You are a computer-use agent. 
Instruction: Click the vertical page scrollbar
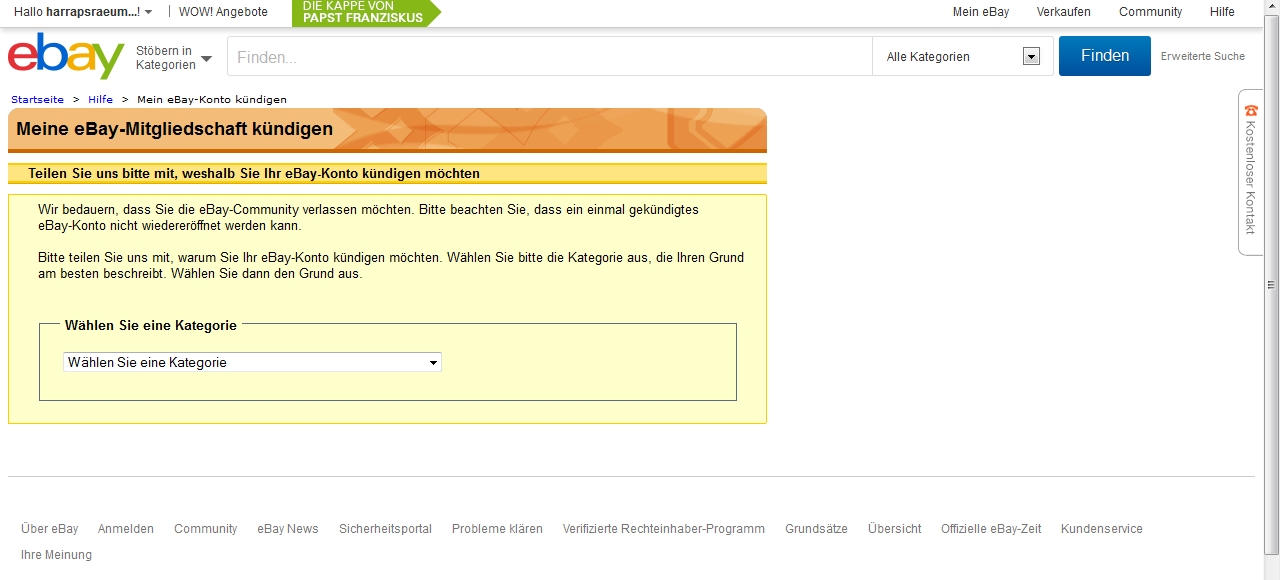click(x=1272, y=285)
